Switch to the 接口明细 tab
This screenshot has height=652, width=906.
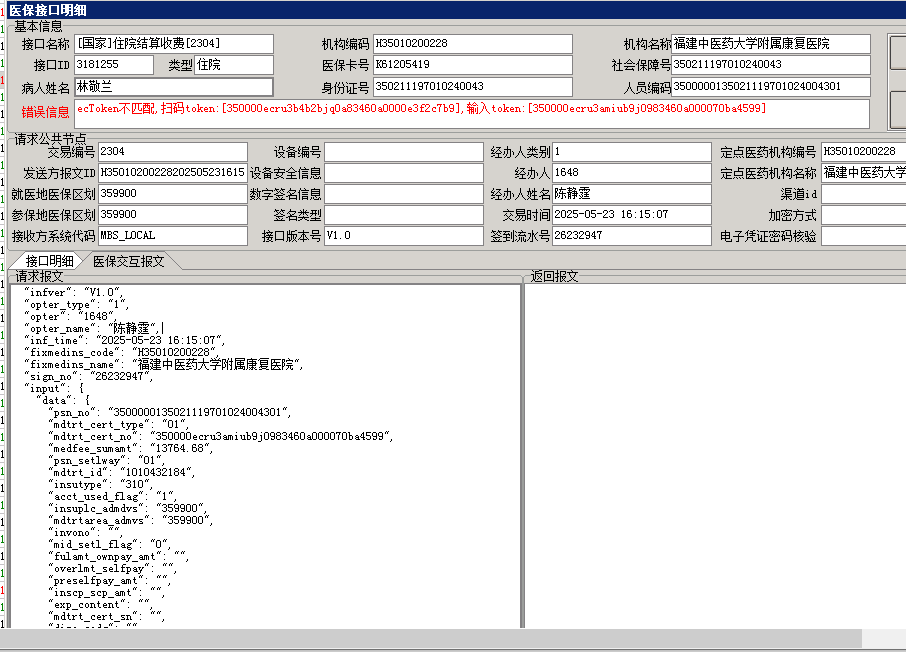49,261
